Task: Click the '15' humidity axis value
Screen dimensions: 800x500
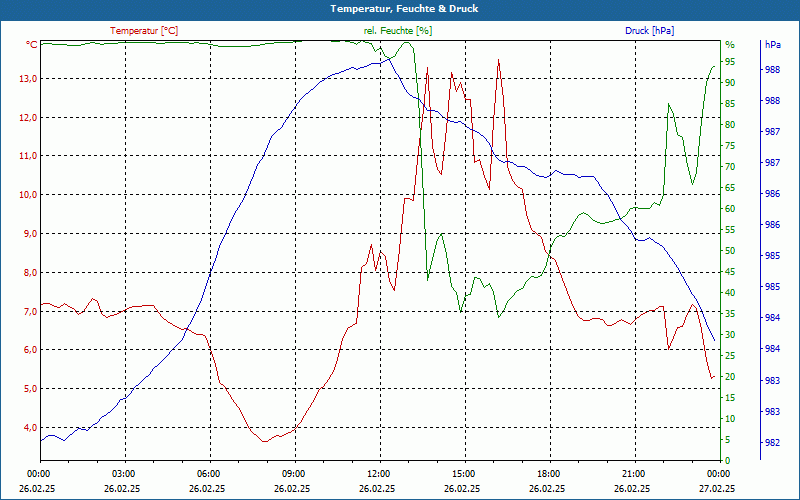Action: coord(730,397)
